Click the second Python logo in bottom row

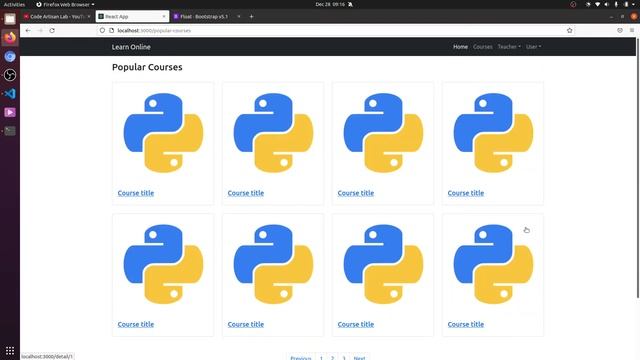click(x=273, y=264)
